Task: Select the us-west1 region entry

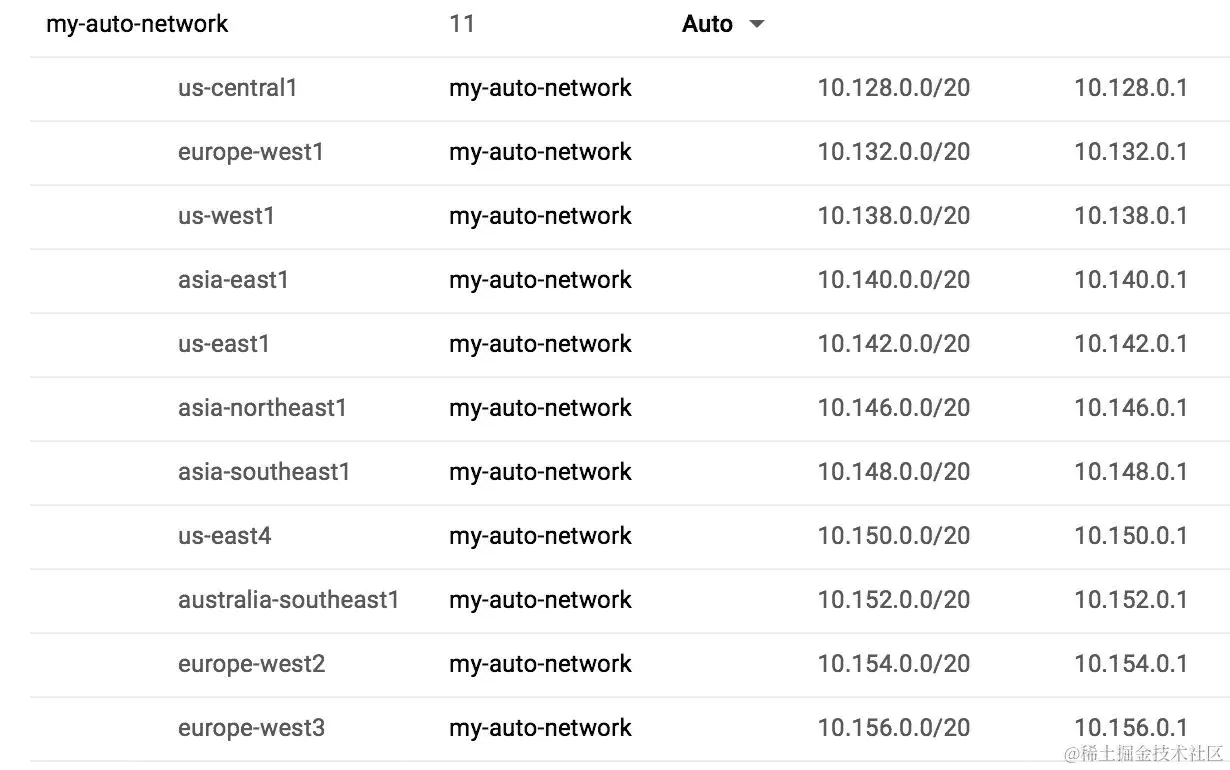Action: (226, 216)
